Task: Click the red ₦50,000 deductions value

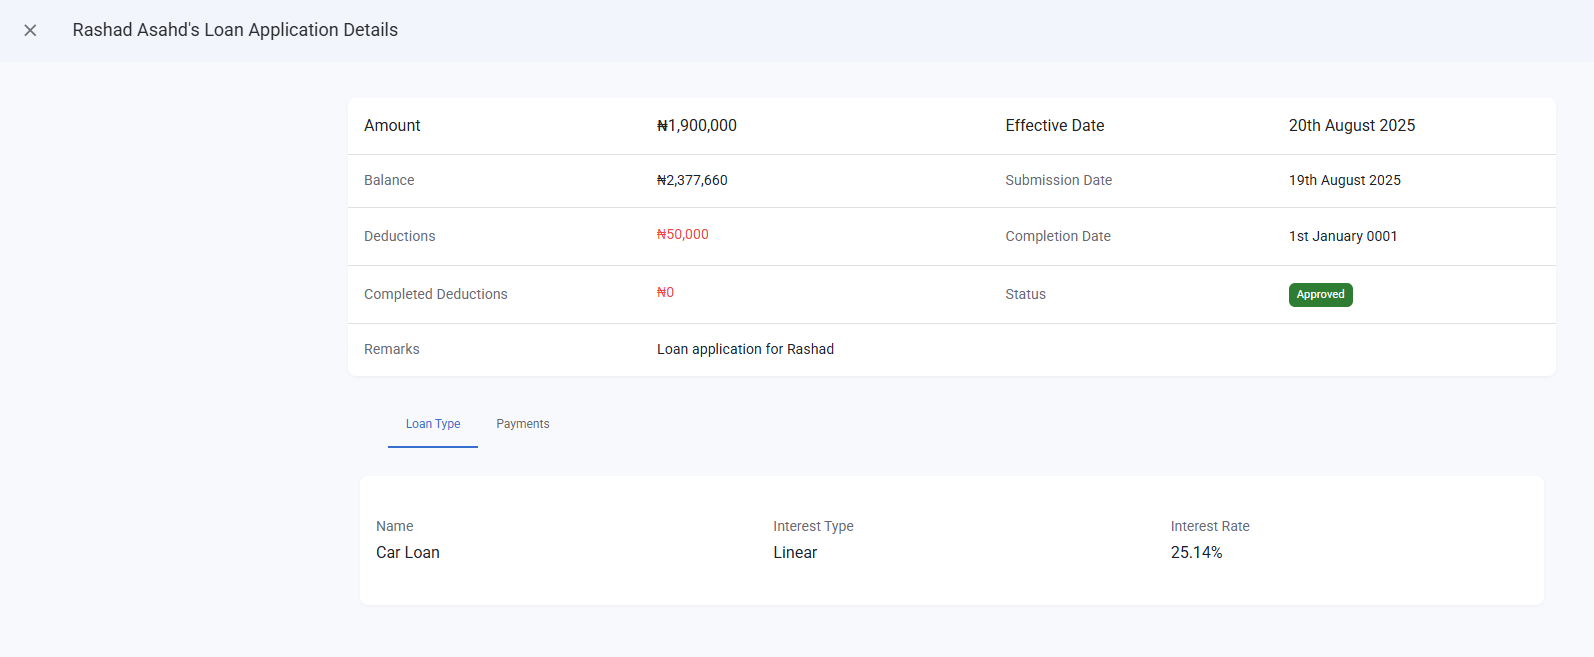Action: (x=682, y=235)
